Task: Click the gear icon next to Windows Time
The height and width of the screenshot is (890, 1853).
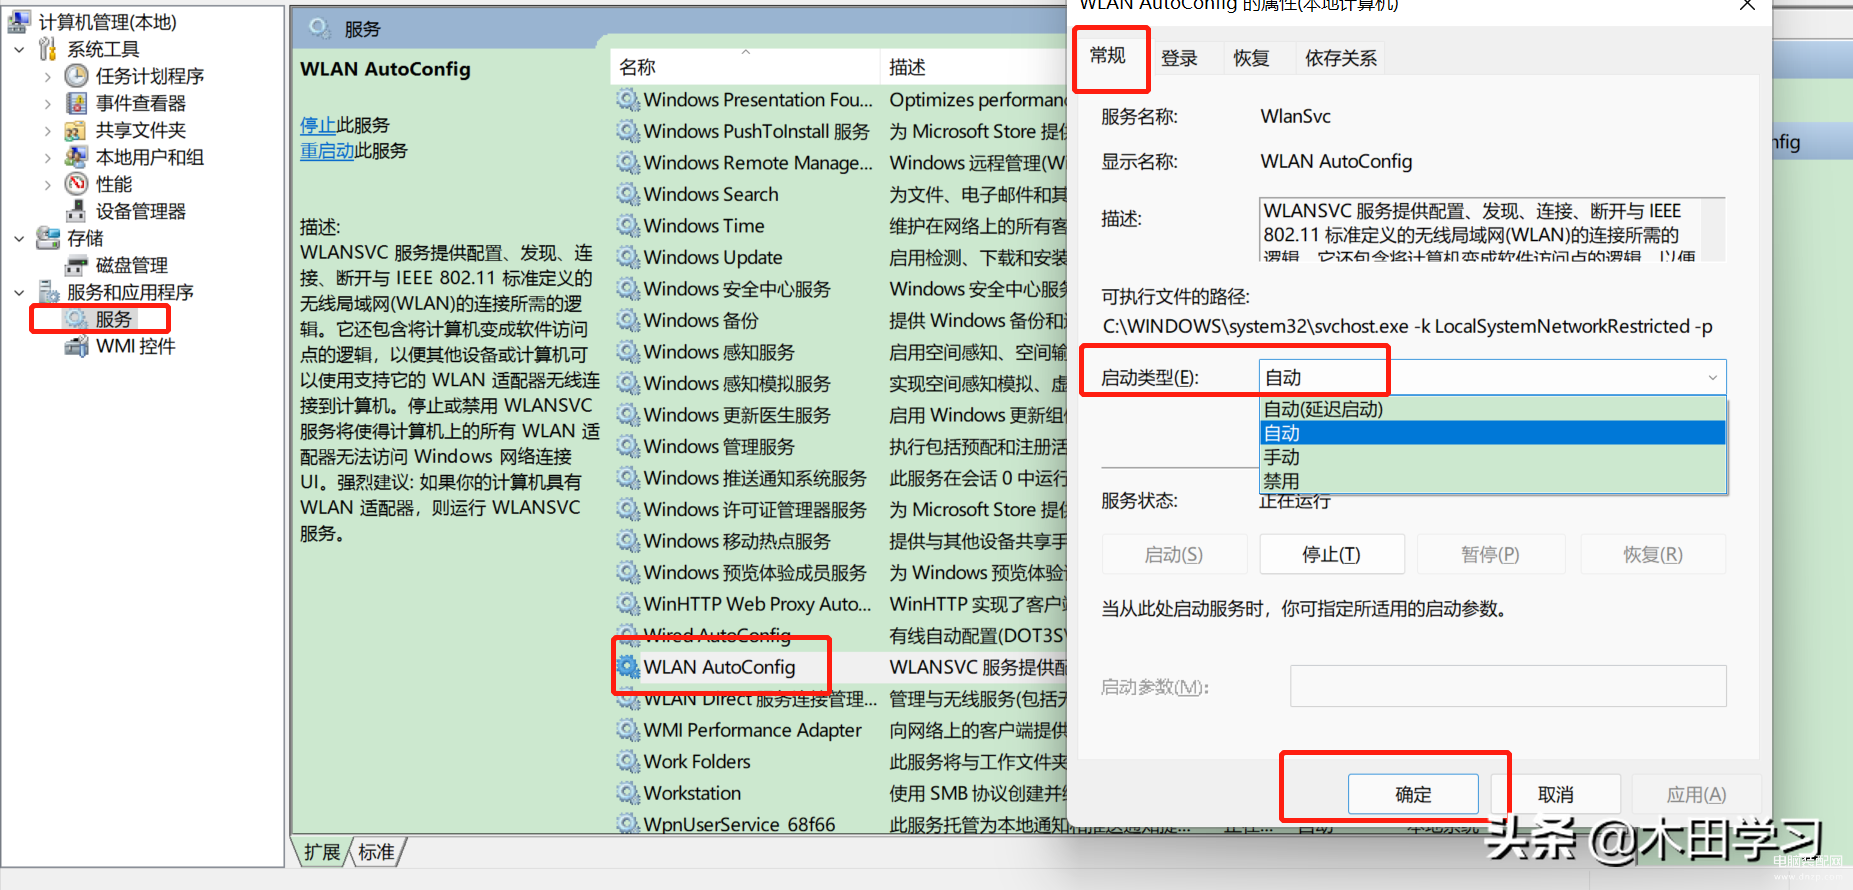Action: click(628, 226)
